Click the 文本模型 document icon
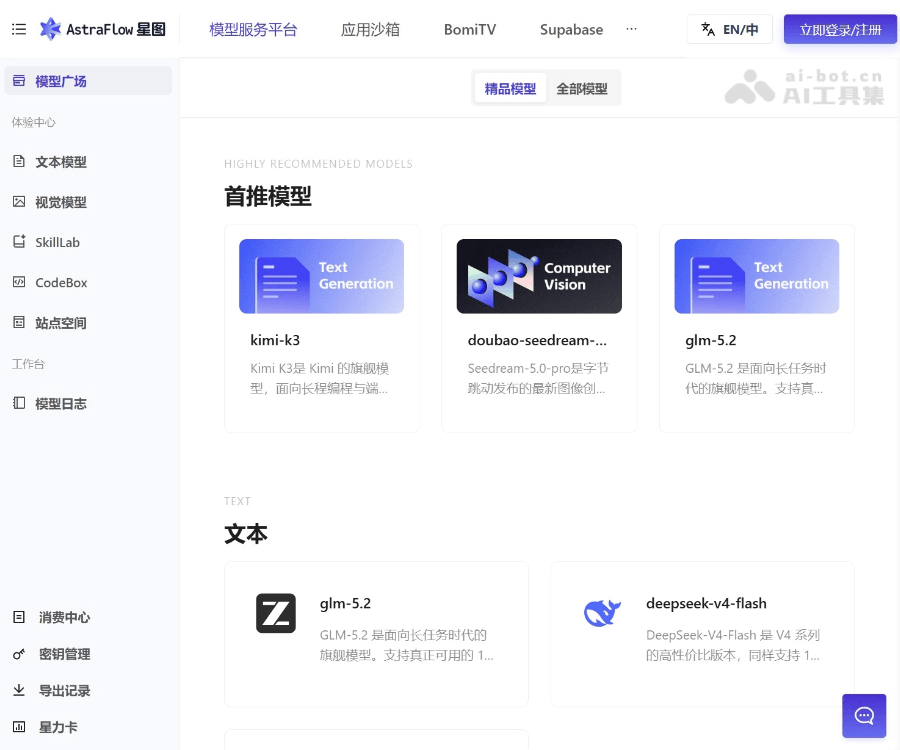Image resolution: width=900 pixels, height=750 pixels. pyautogui.click(x=19, y=161)
